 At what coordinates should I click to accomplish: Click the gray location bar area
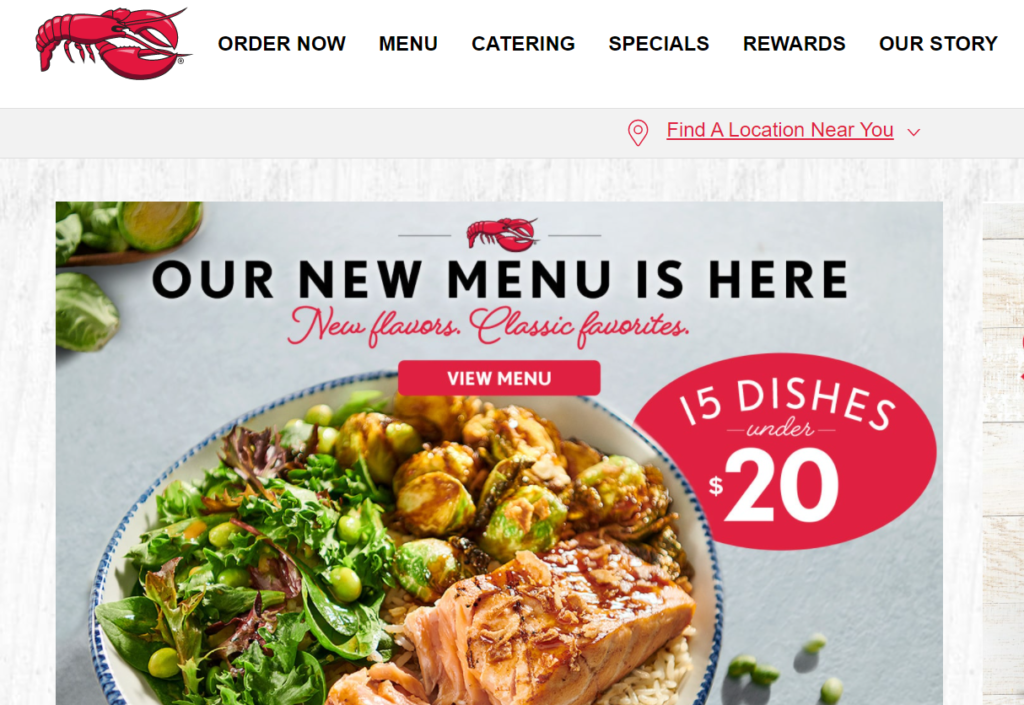click(x=512, y=133)
